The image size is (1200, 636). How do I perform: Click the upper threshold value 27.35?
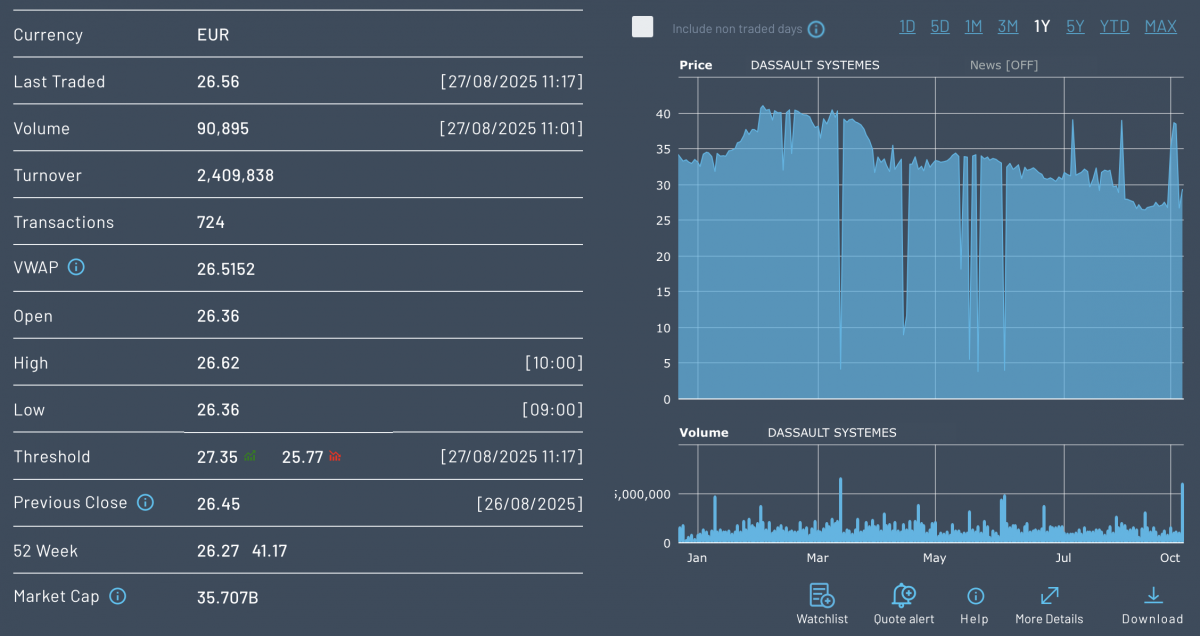217,457
